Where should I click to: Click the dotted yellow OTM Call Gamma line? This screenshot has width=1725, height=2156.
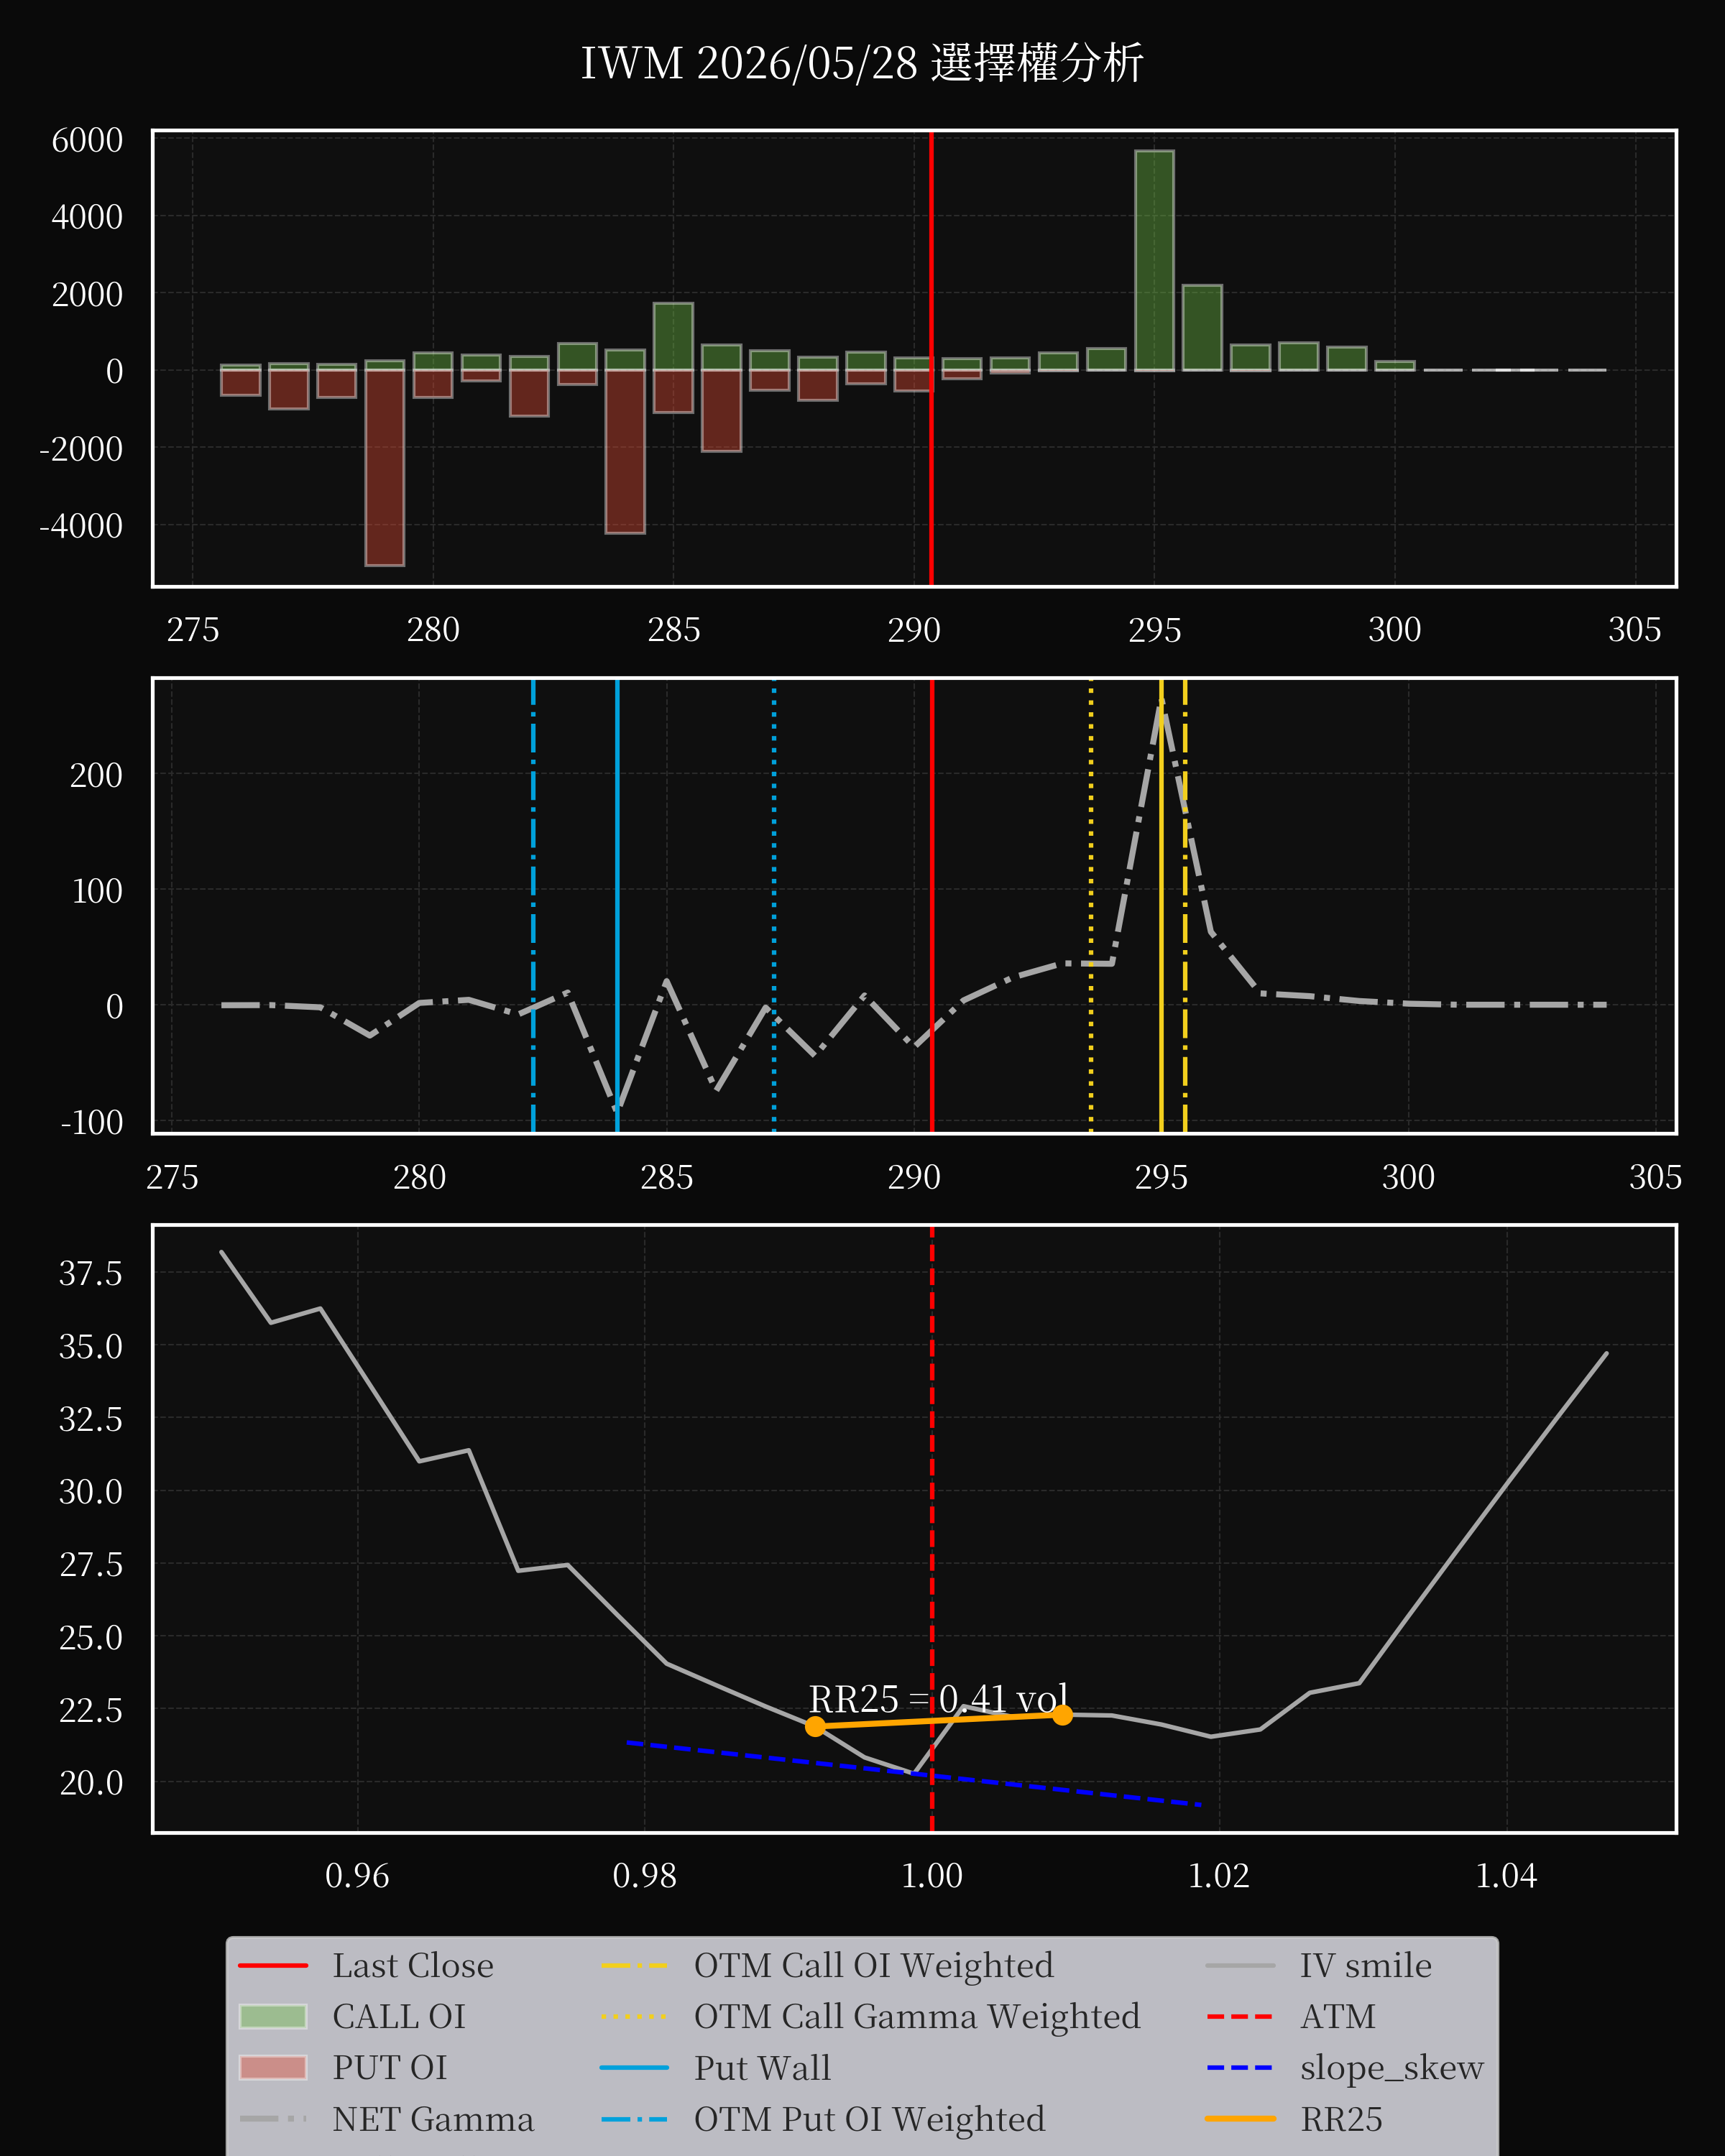click(x=1091, y=905)
